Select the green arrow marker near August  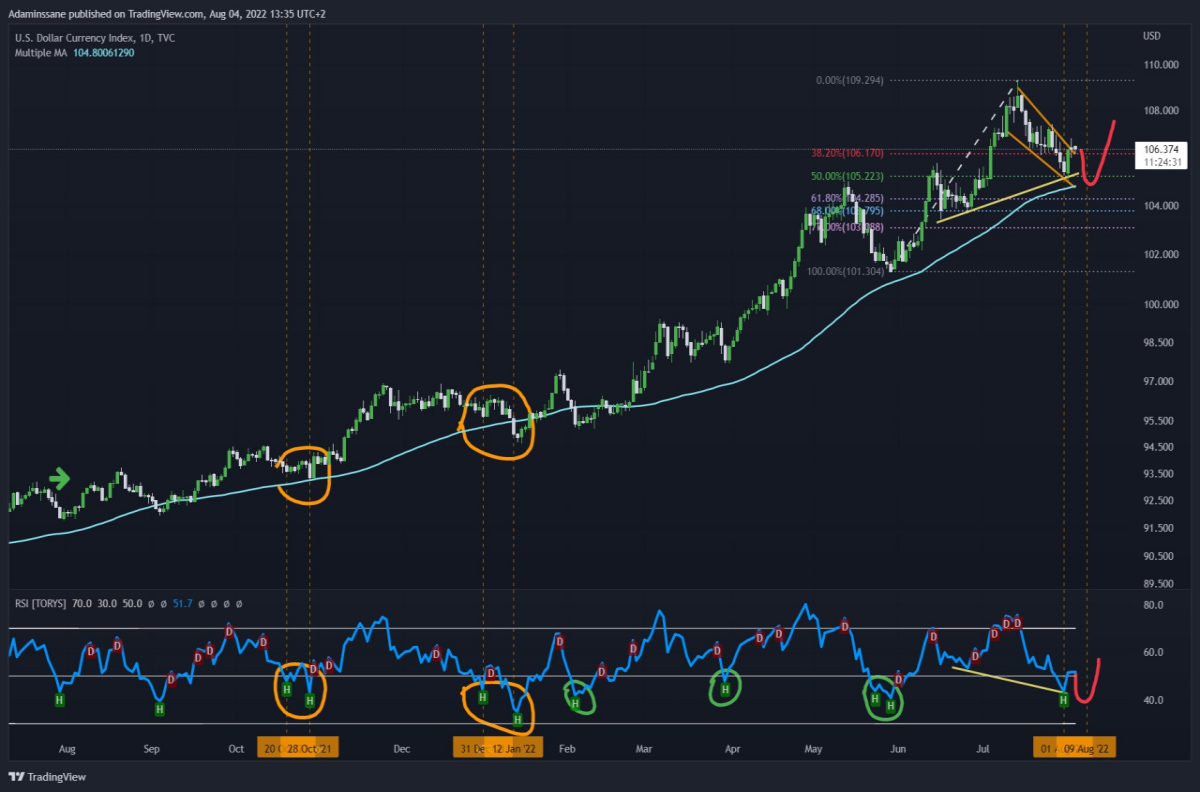pyautogui.click(x=59, y=480)
